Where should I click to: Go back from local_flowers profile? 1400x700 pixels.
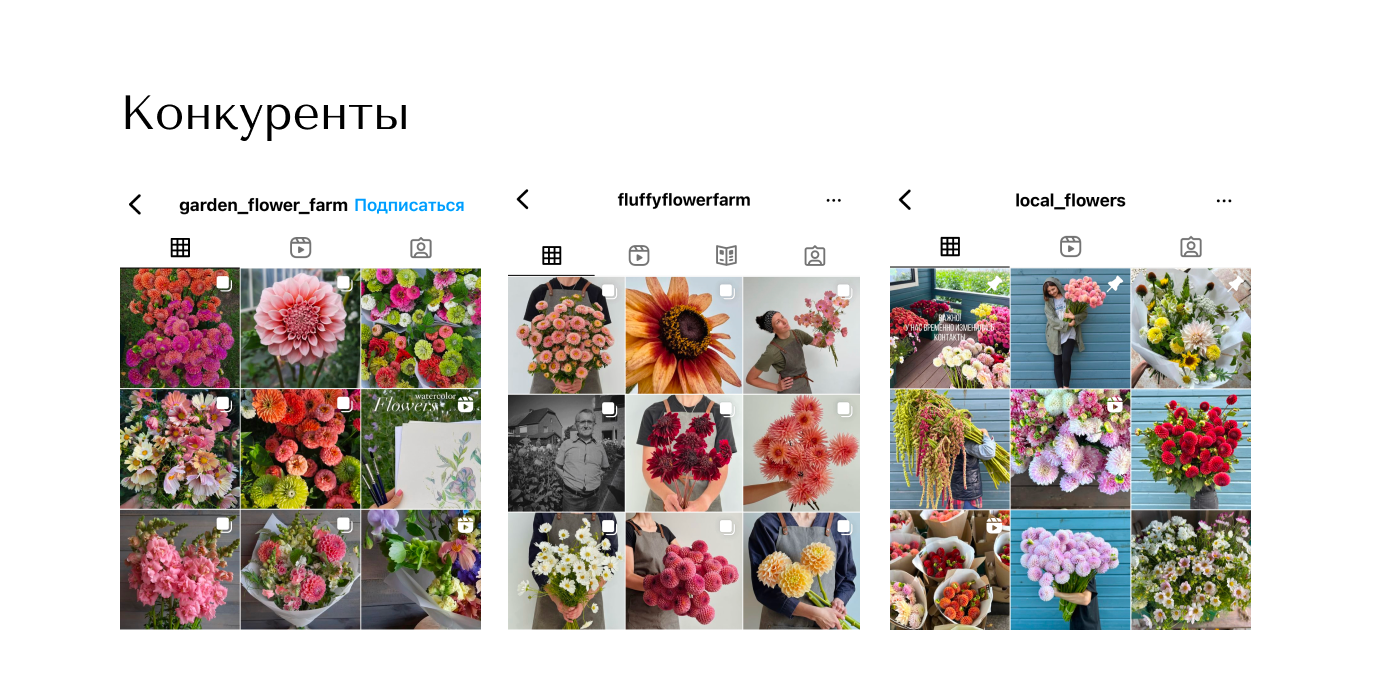(905, 200)
